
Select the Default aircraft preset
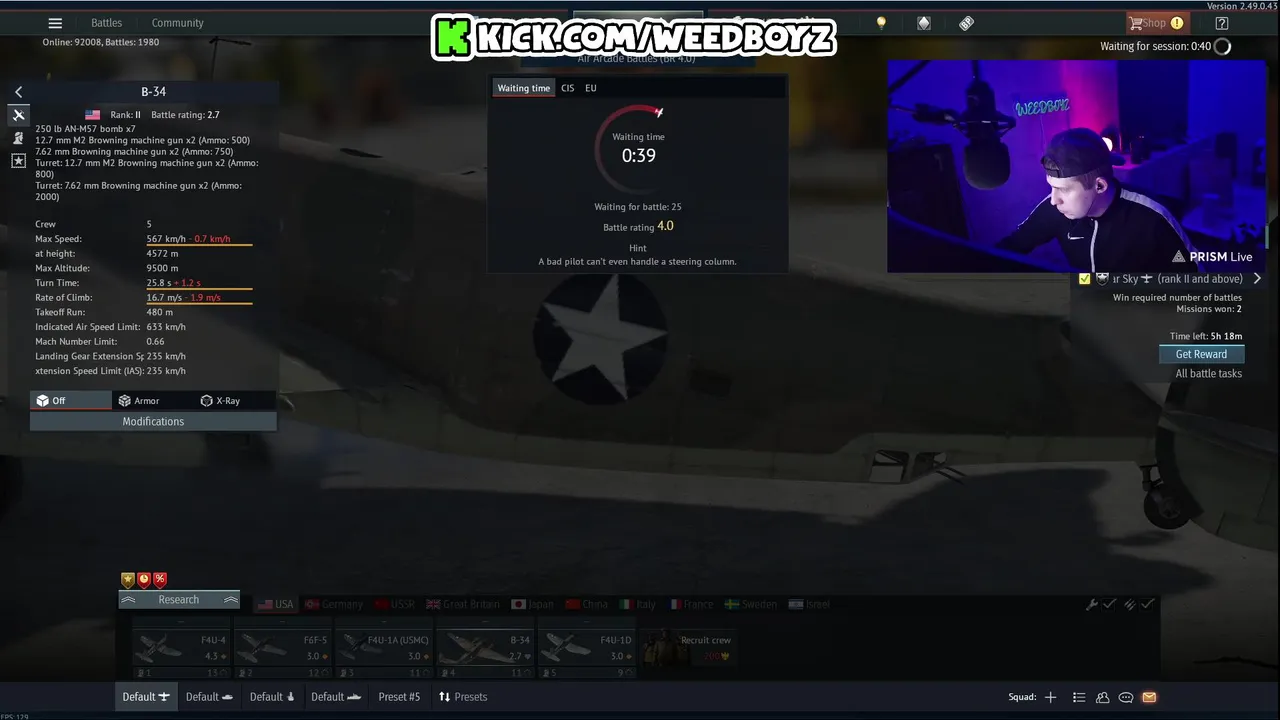[x=146, y=697]
